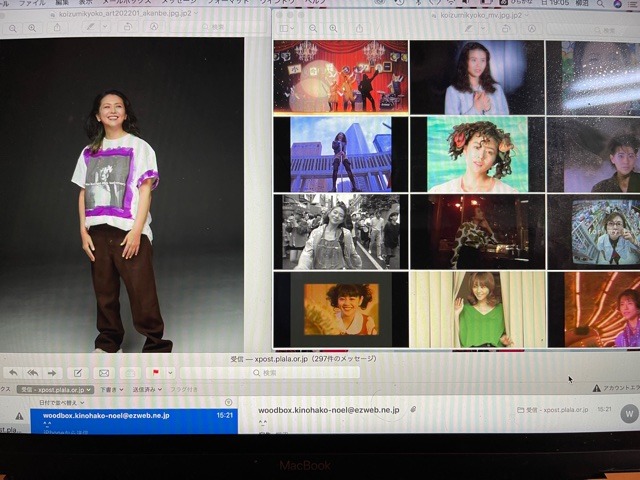Flag the selected message red
Screen dimensions: 640x480
coord(156,373)
